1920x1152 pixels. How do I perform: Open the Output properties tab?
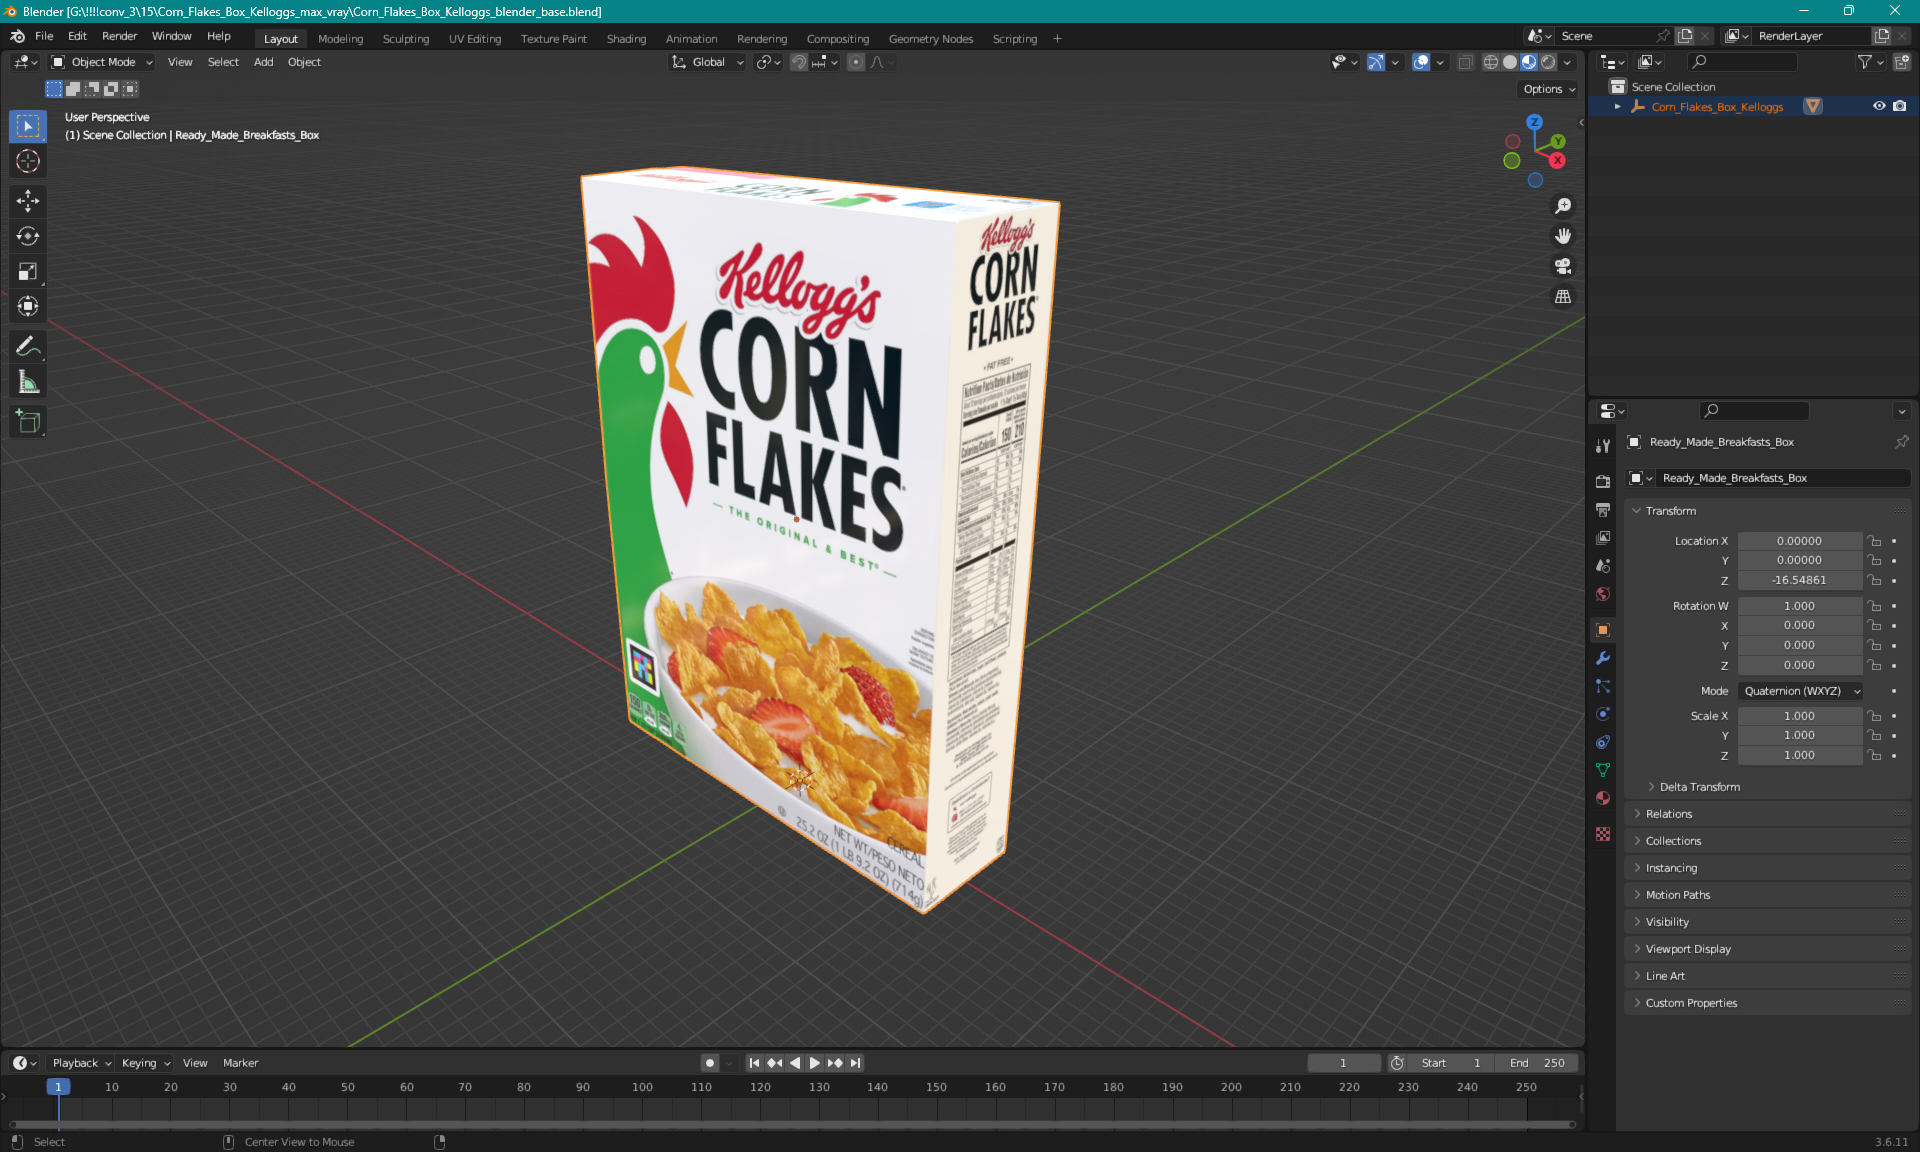pos(1603,510)
